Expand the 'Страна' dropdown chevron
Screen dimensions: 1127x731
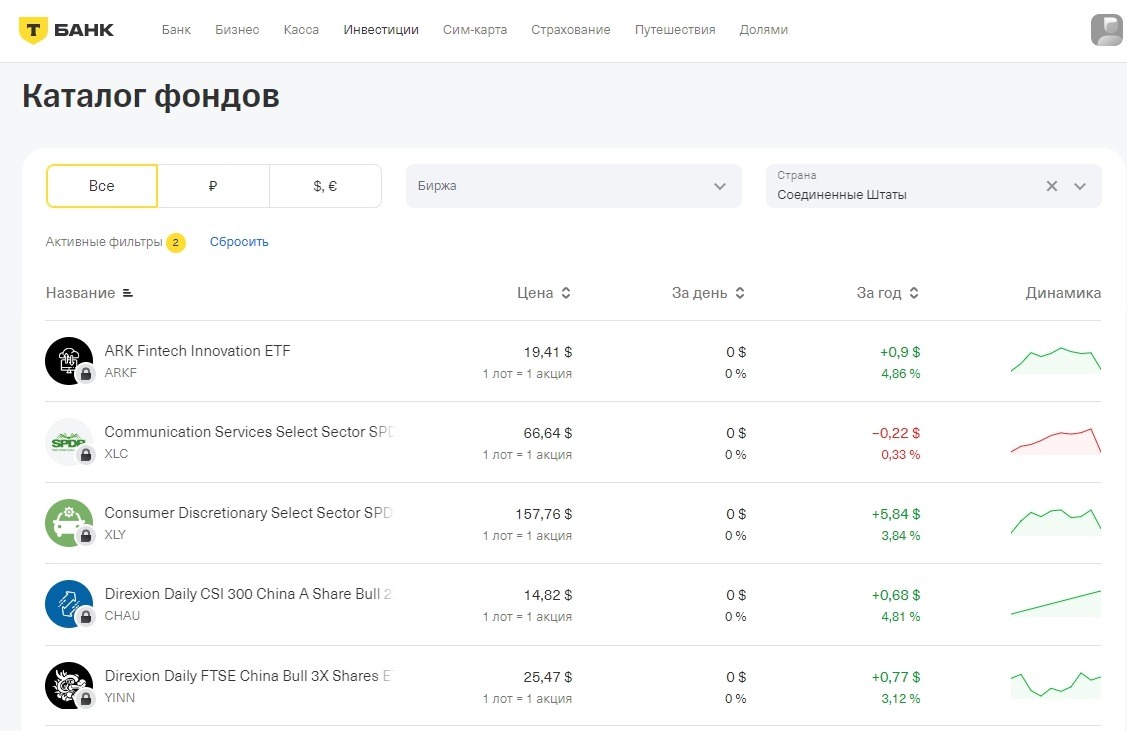pos(1080,186)
